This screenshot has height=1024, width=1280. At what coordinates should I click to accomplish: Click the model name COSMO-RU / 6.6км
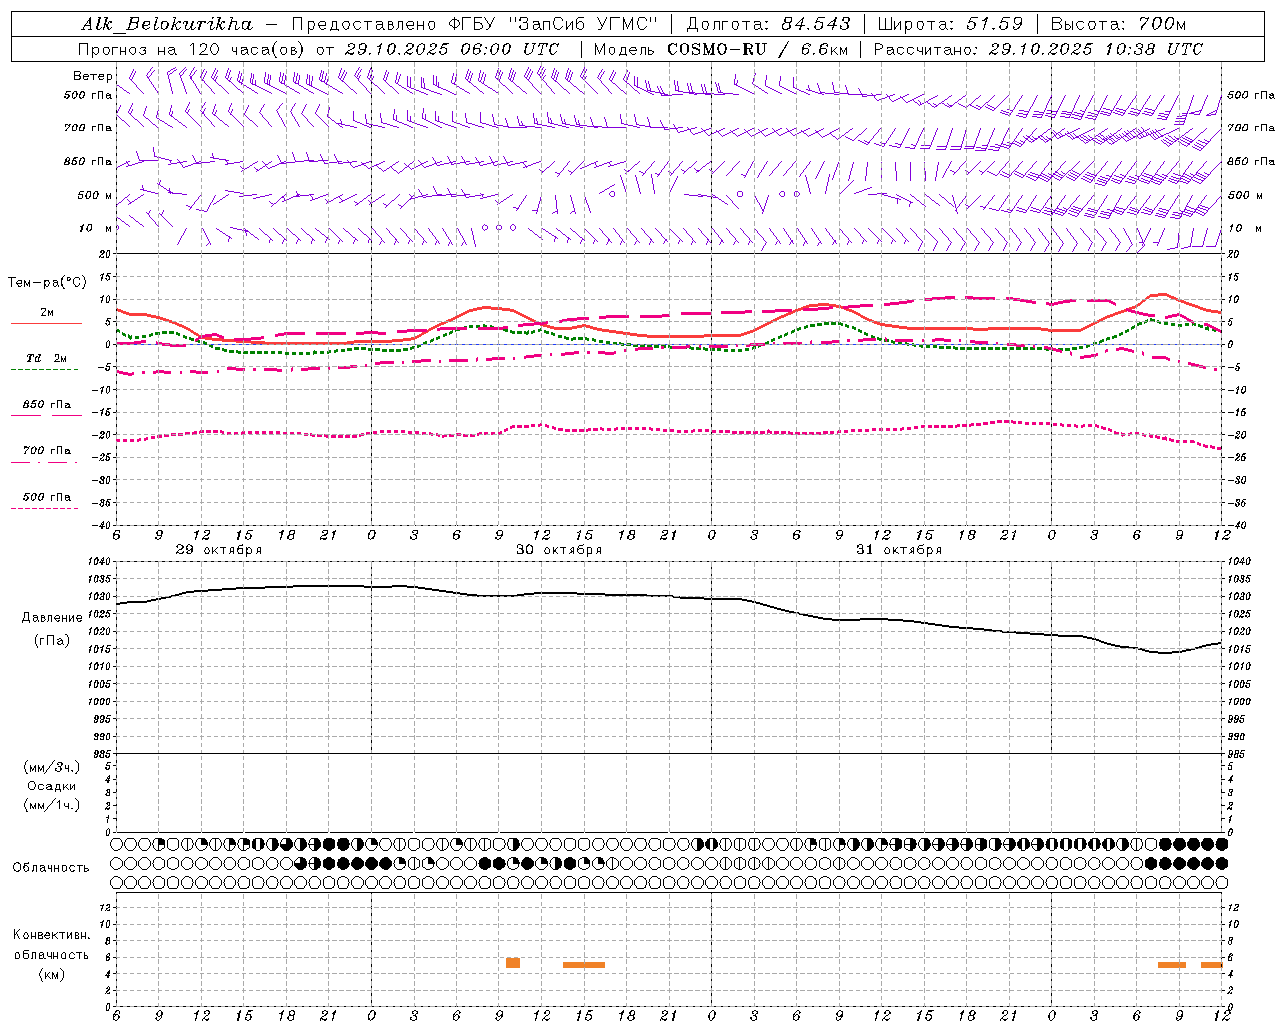click(x=758, y=48)
